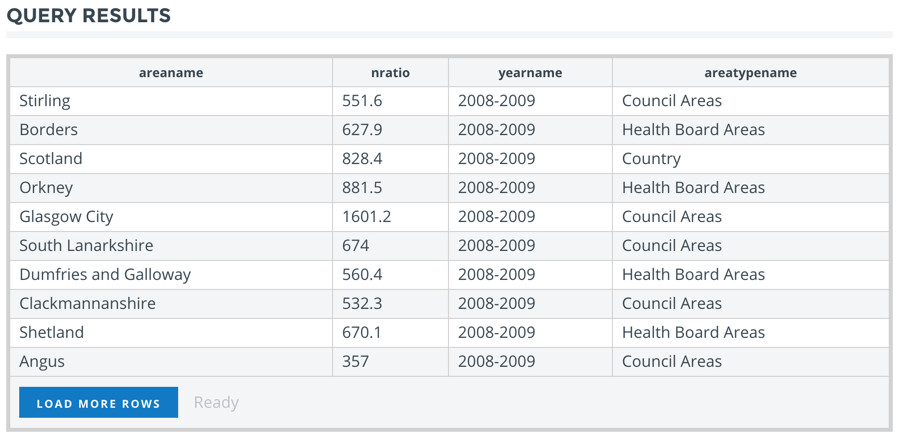This screenshot has height=447, width=901.
Task: Click the Orkney area name cell
Action: [171, 188]
